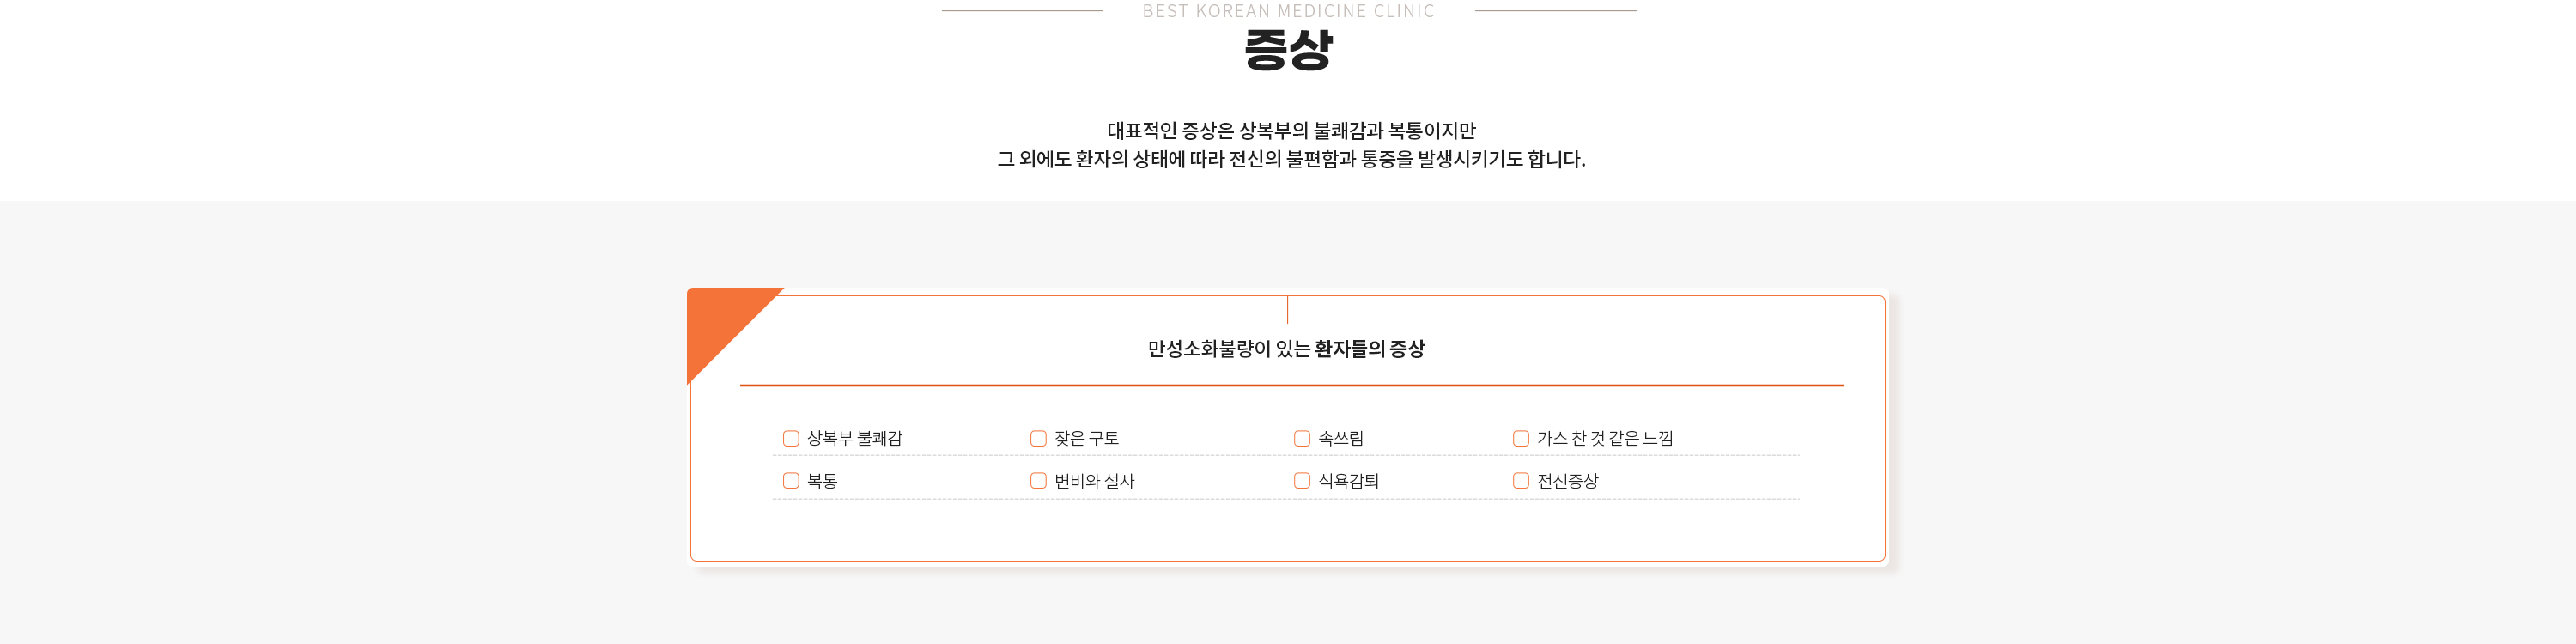The image size is (2576, 644).
Task: Click the 식욕감퇴 symptom label
Action: point(1348,481)
